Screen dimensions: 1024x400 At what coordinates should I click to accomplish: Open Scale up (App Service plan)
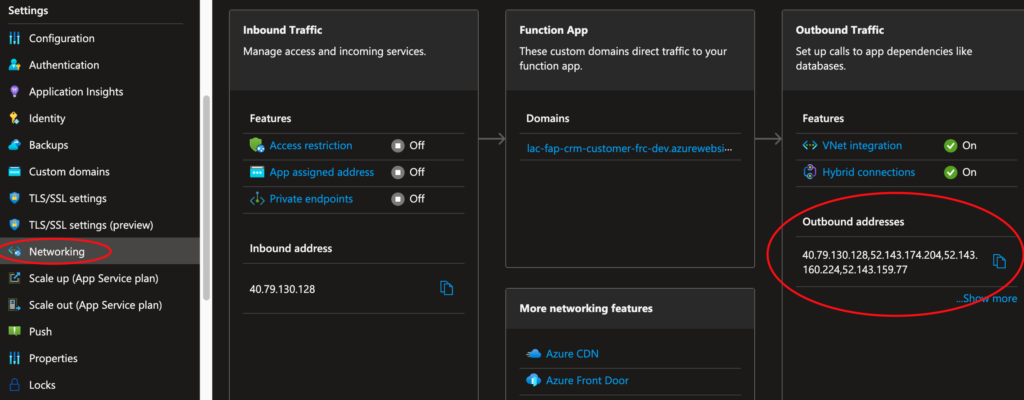93,278
